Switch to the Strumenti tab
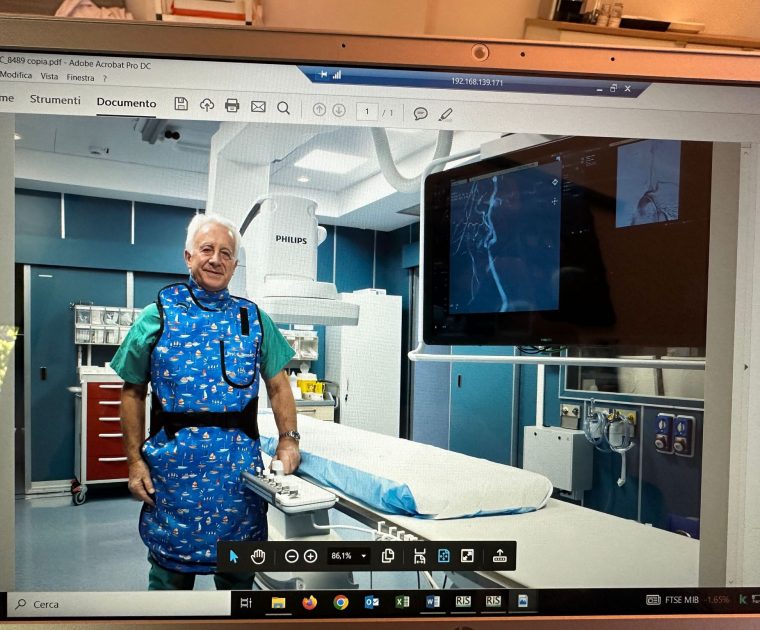760x630 pixels. click(x=55, y=100)
